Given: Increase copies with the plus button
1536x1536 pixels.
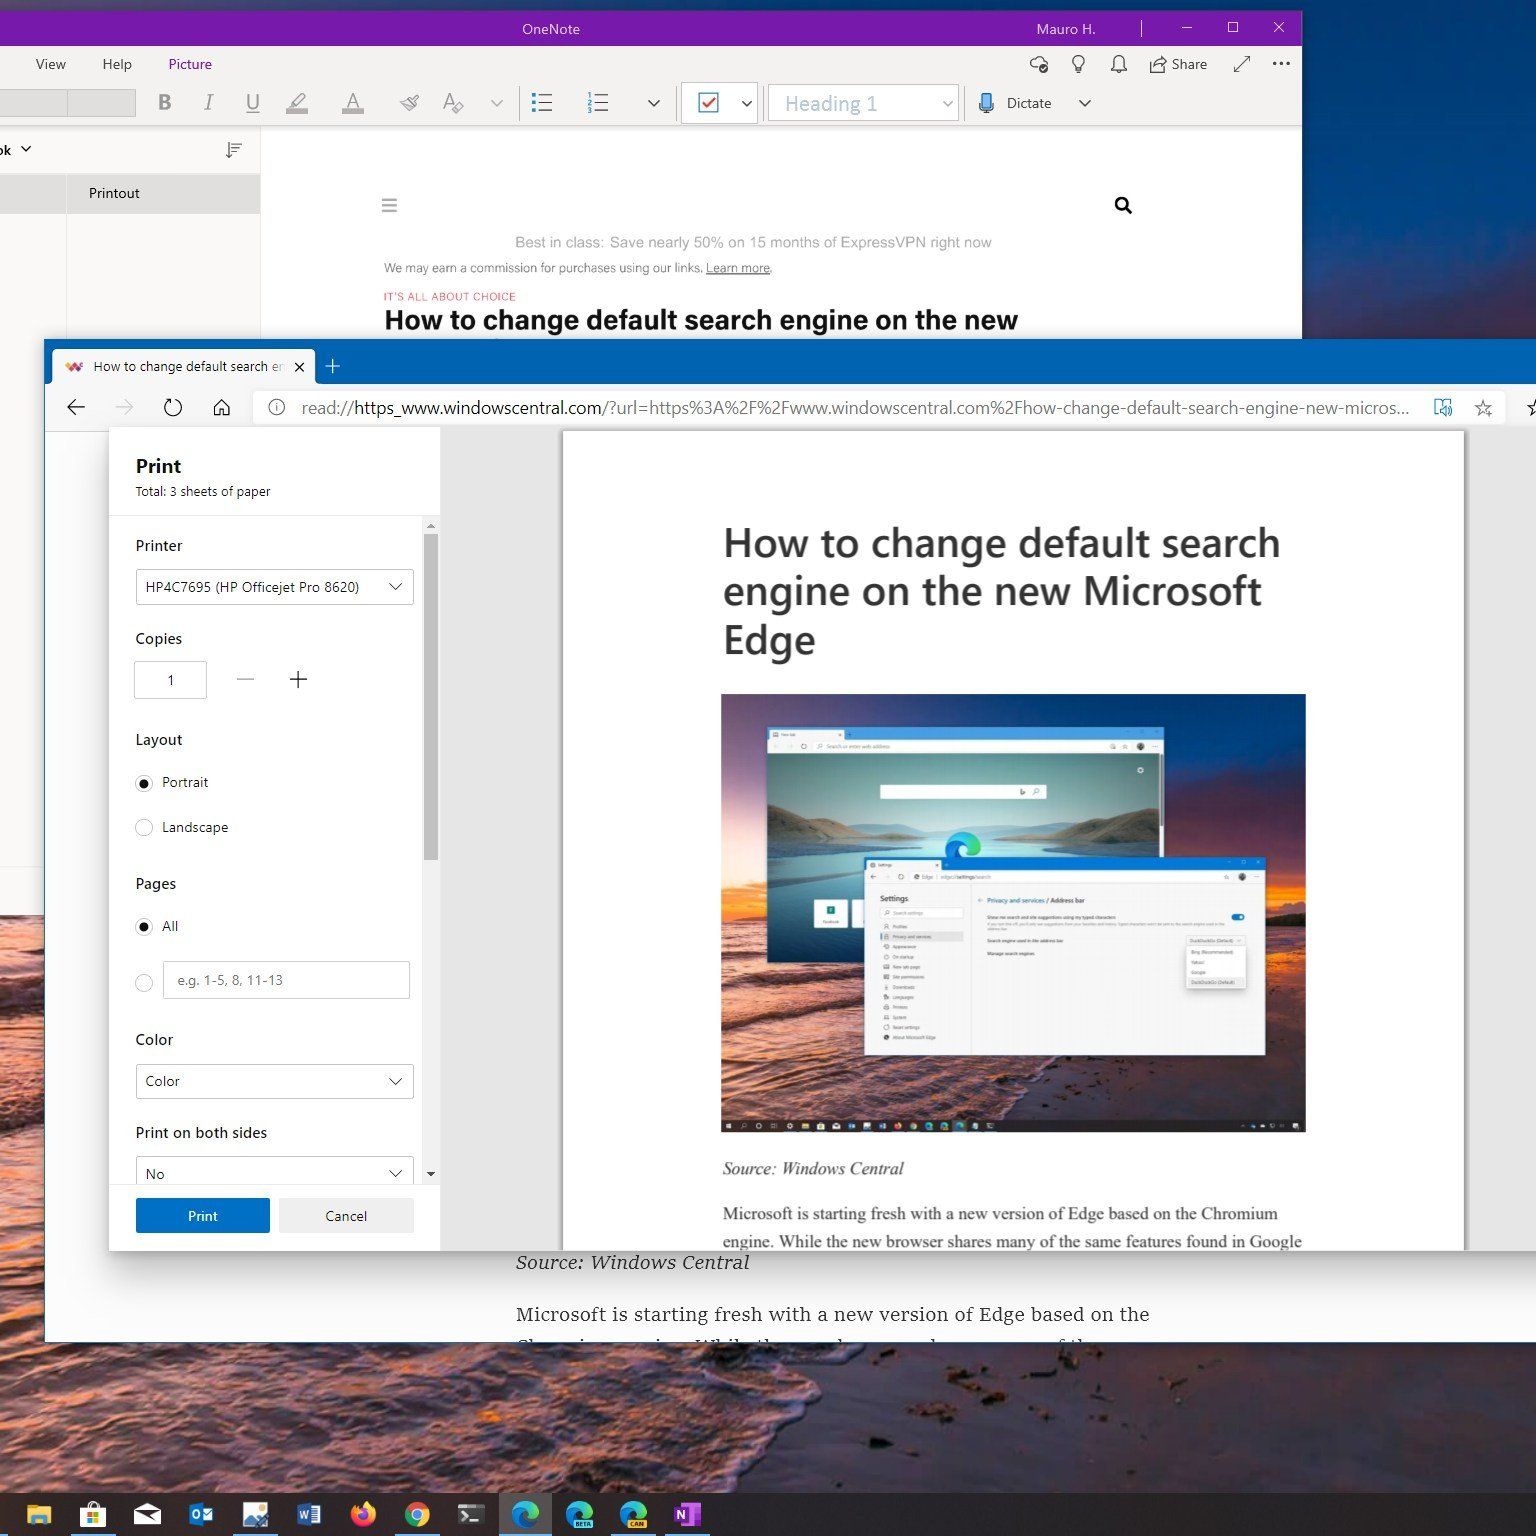Looking at the screenshot, I should (x=298, y=680).
